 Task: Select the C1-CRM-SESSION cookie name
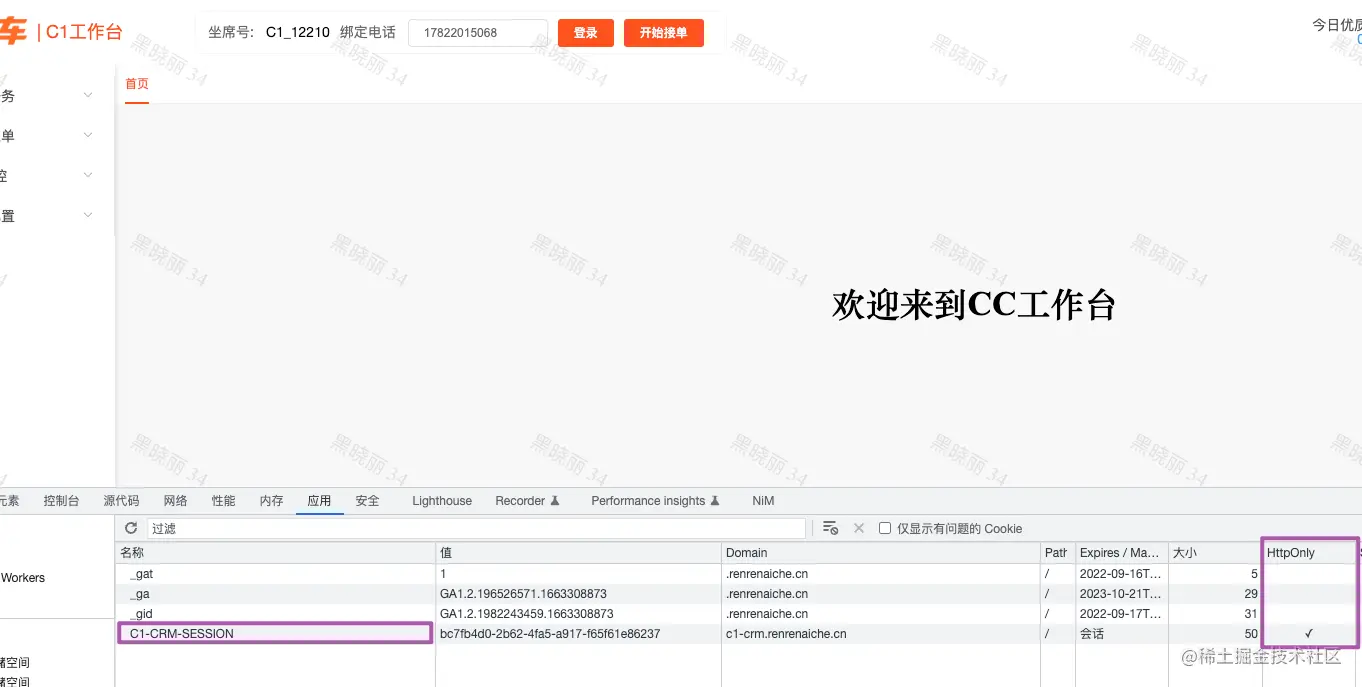click(182, 634)
